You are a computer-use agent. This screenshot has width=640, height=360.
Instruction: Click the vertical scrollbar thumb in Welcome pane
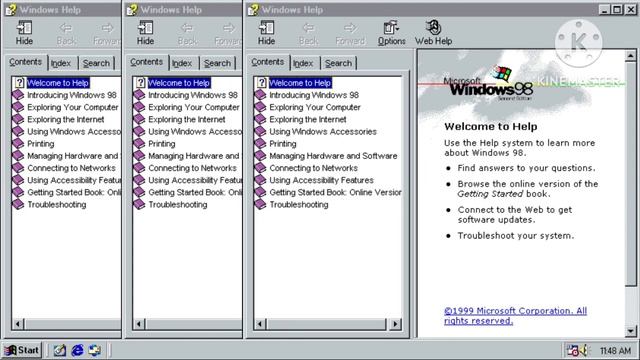631,173
